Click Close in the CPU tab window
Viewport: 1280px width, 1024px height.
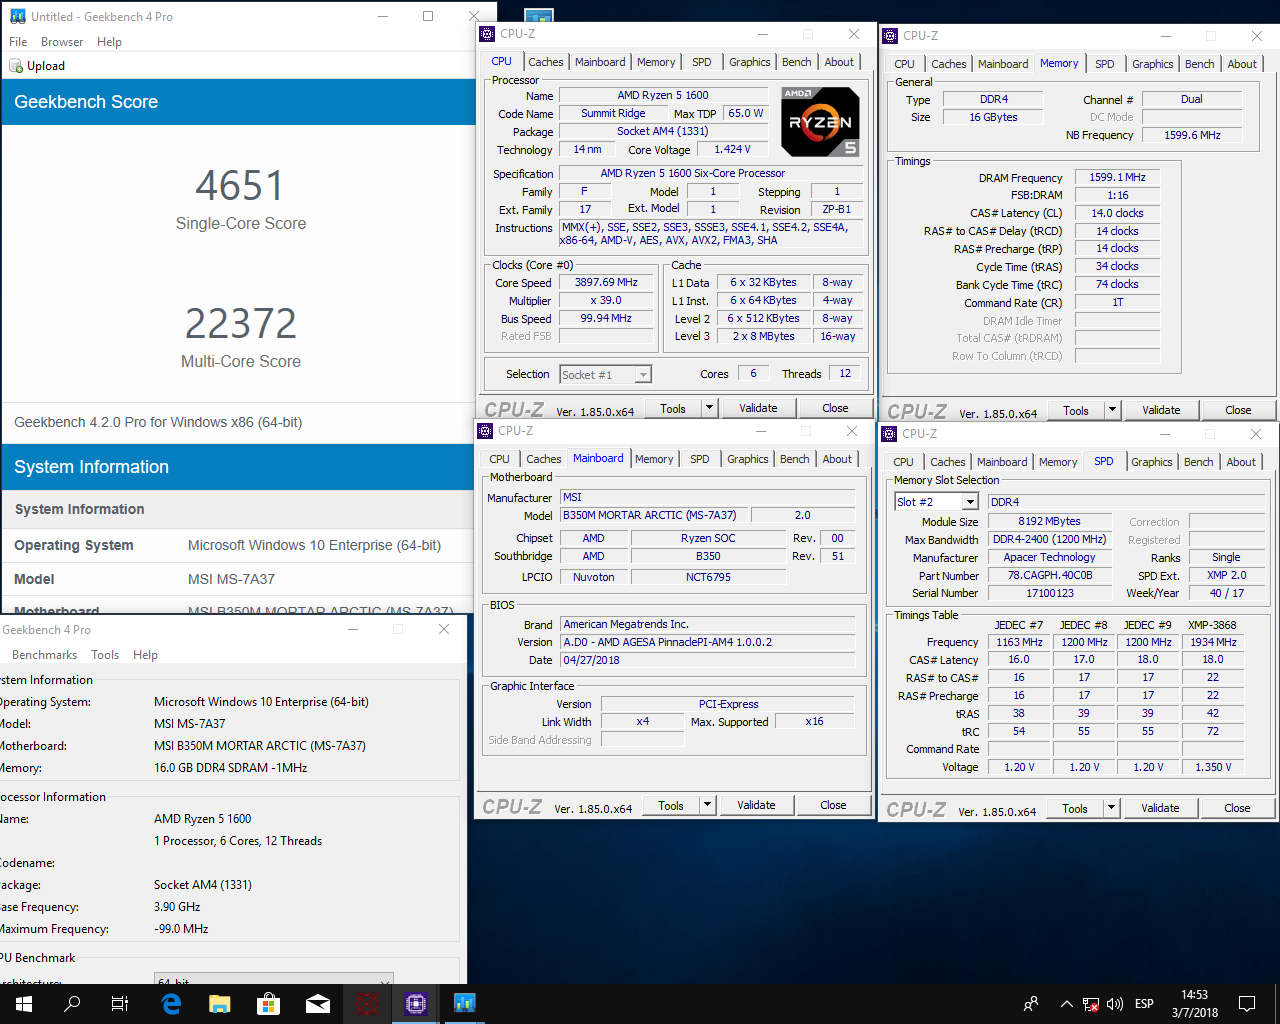(x=835, y=408)
